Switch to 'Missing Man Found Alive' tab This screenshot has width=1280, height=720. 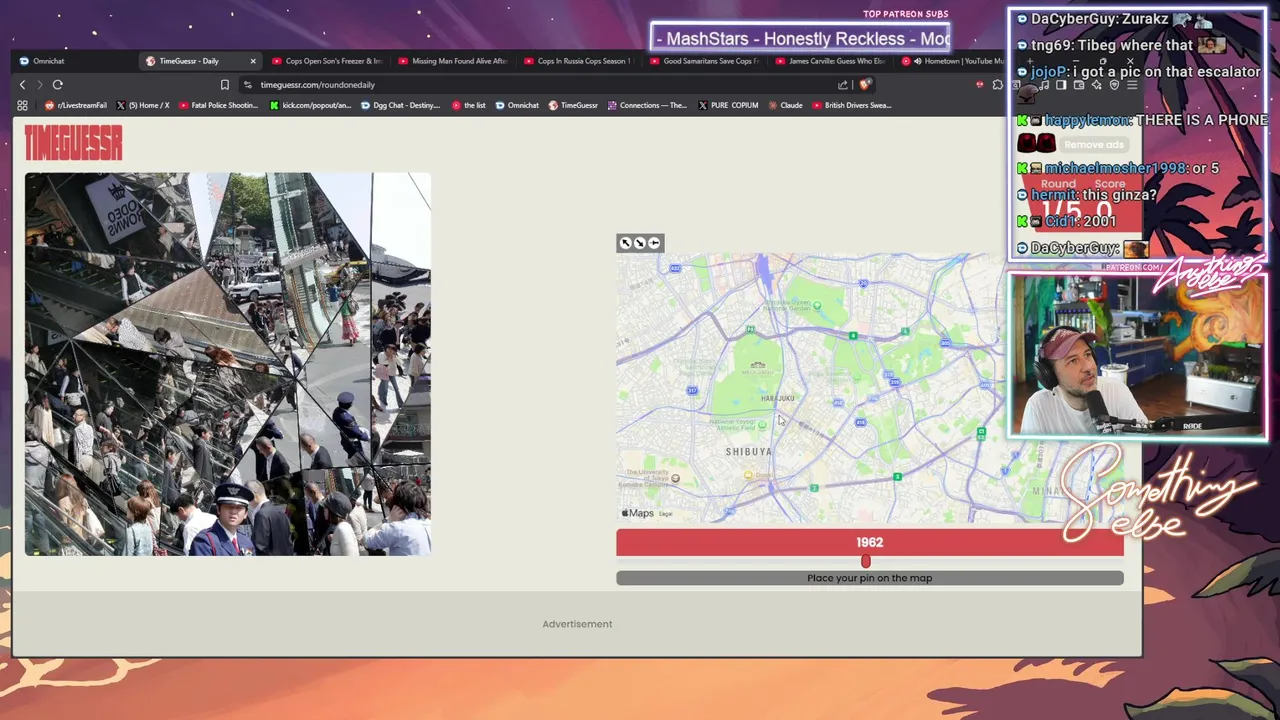click(452, 61)
